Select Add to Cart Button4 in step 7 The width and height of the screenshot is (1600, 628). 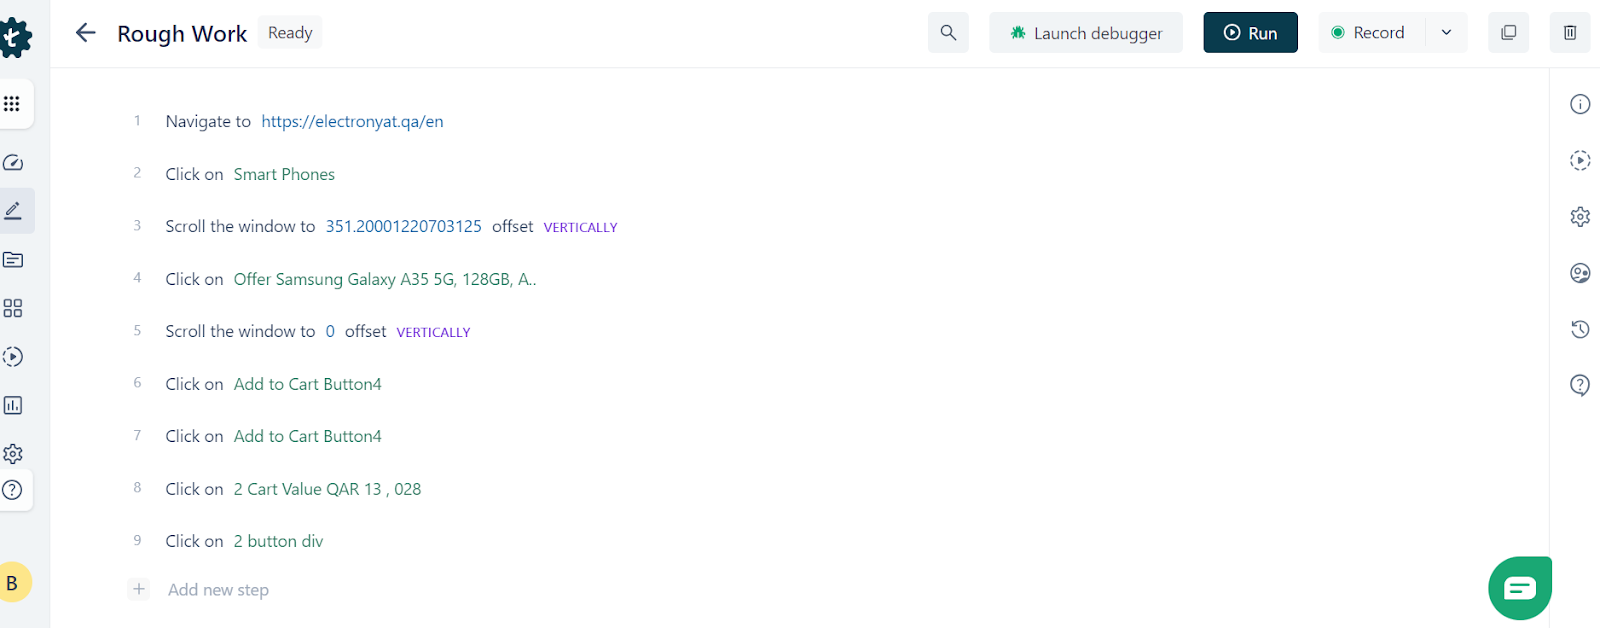(308, 436)
